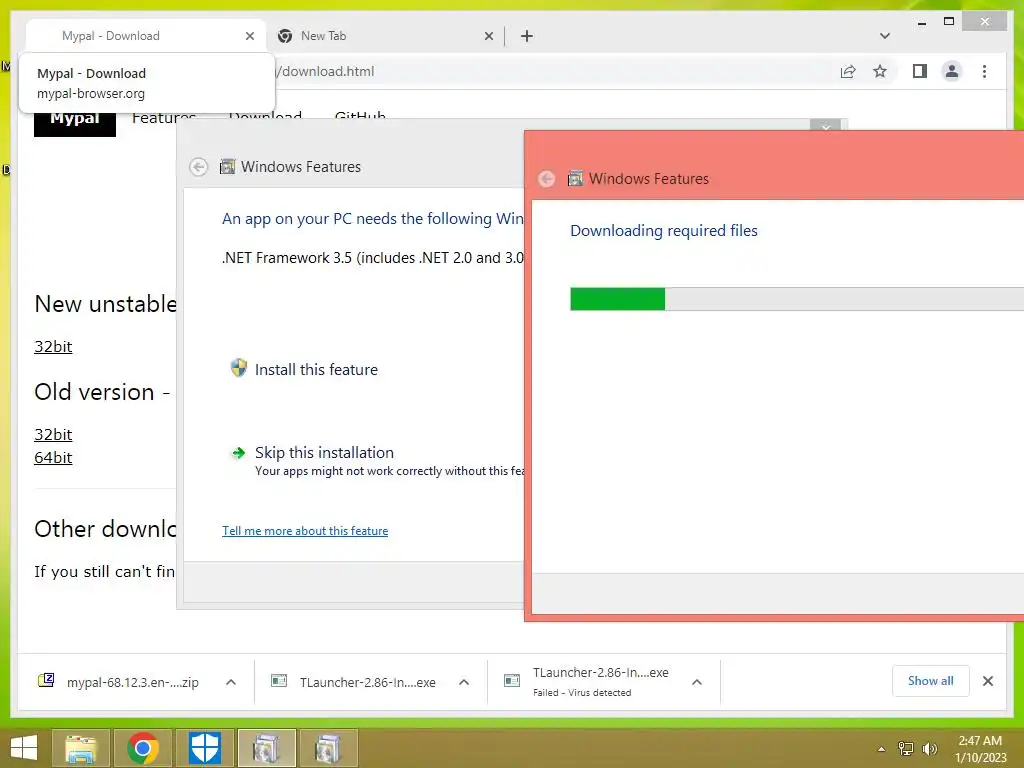This screenshot has width=1024, height=768.
Task: Close the Mypal - Download tab
Action: 249,36
